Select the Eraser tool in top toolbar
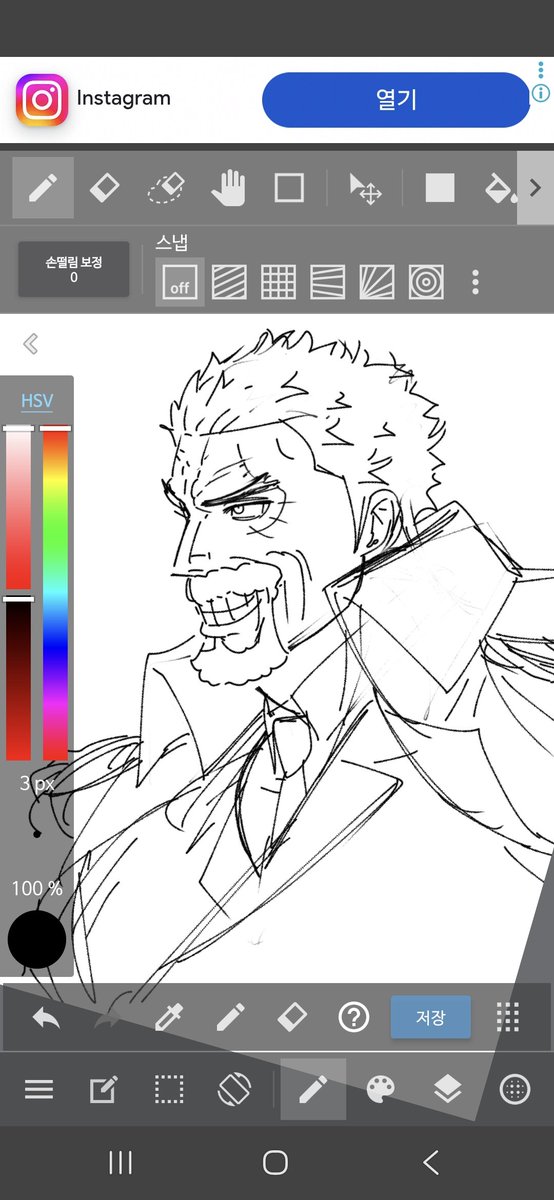554x1200 pixels. click(x=105, y=187)
